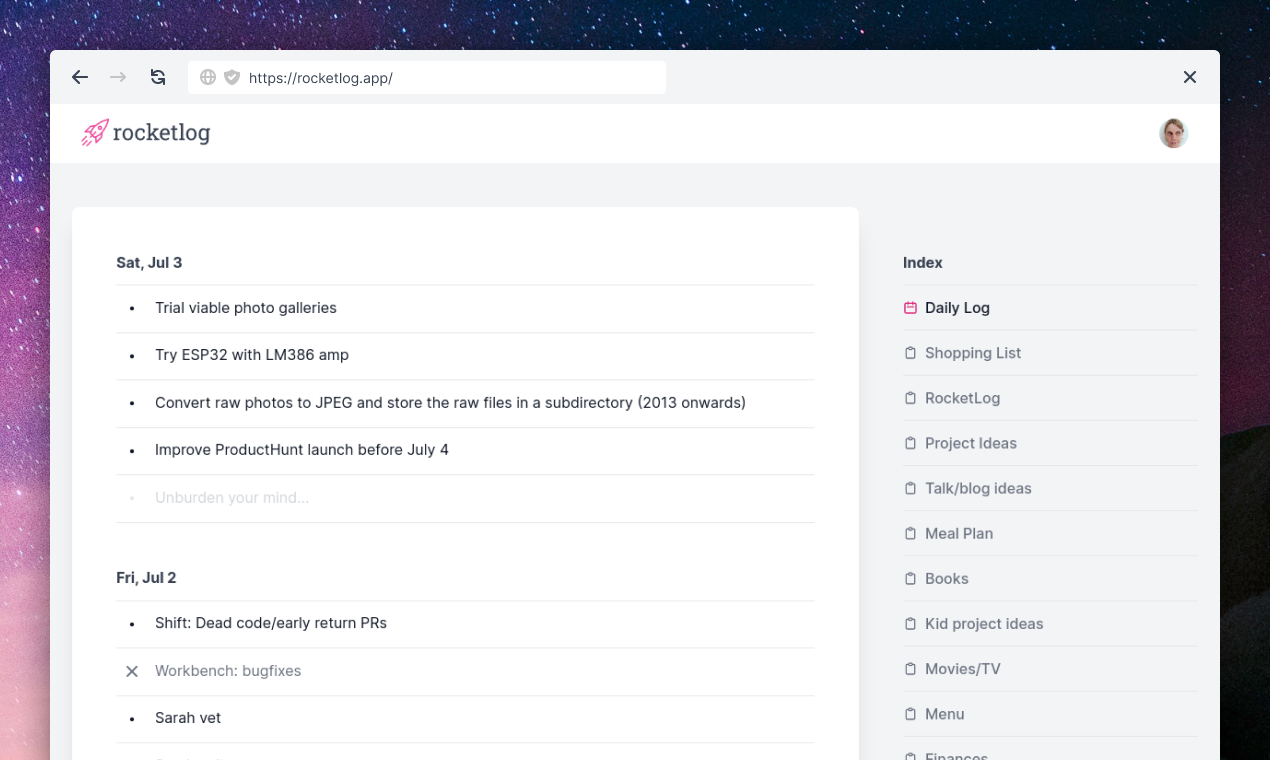This screenshot has width=1270, height=760.
Task: Open the Kid project ideas list
Action: coord(984,623)
